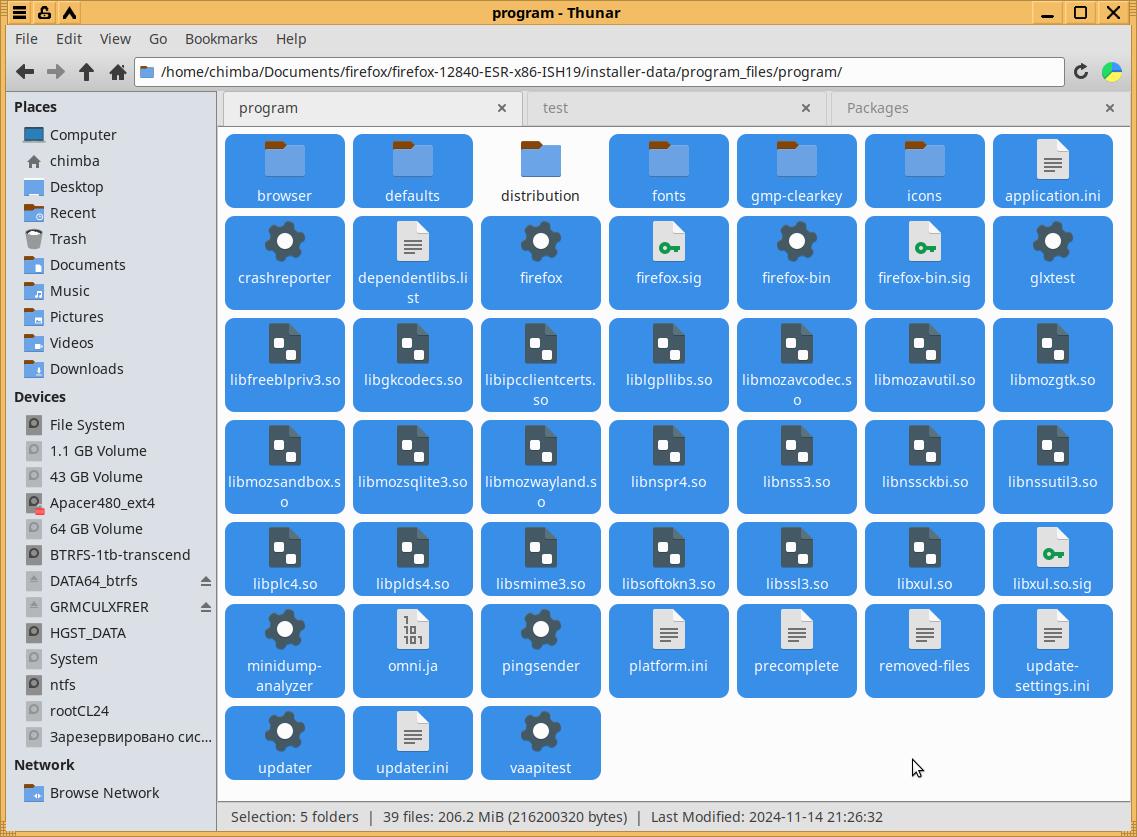The height and width of the screenshot is (837, 1137).
Task: Open the rootCL24 device
Action: click(111, 711)
